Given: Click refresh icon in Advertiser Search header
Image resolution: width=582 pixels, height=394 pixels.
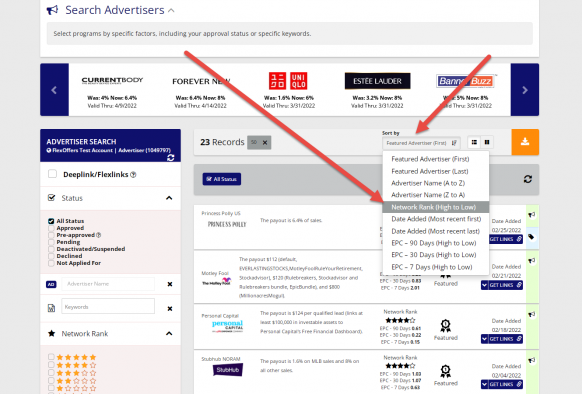Looking at the screenshot, I should pos(171,158).
